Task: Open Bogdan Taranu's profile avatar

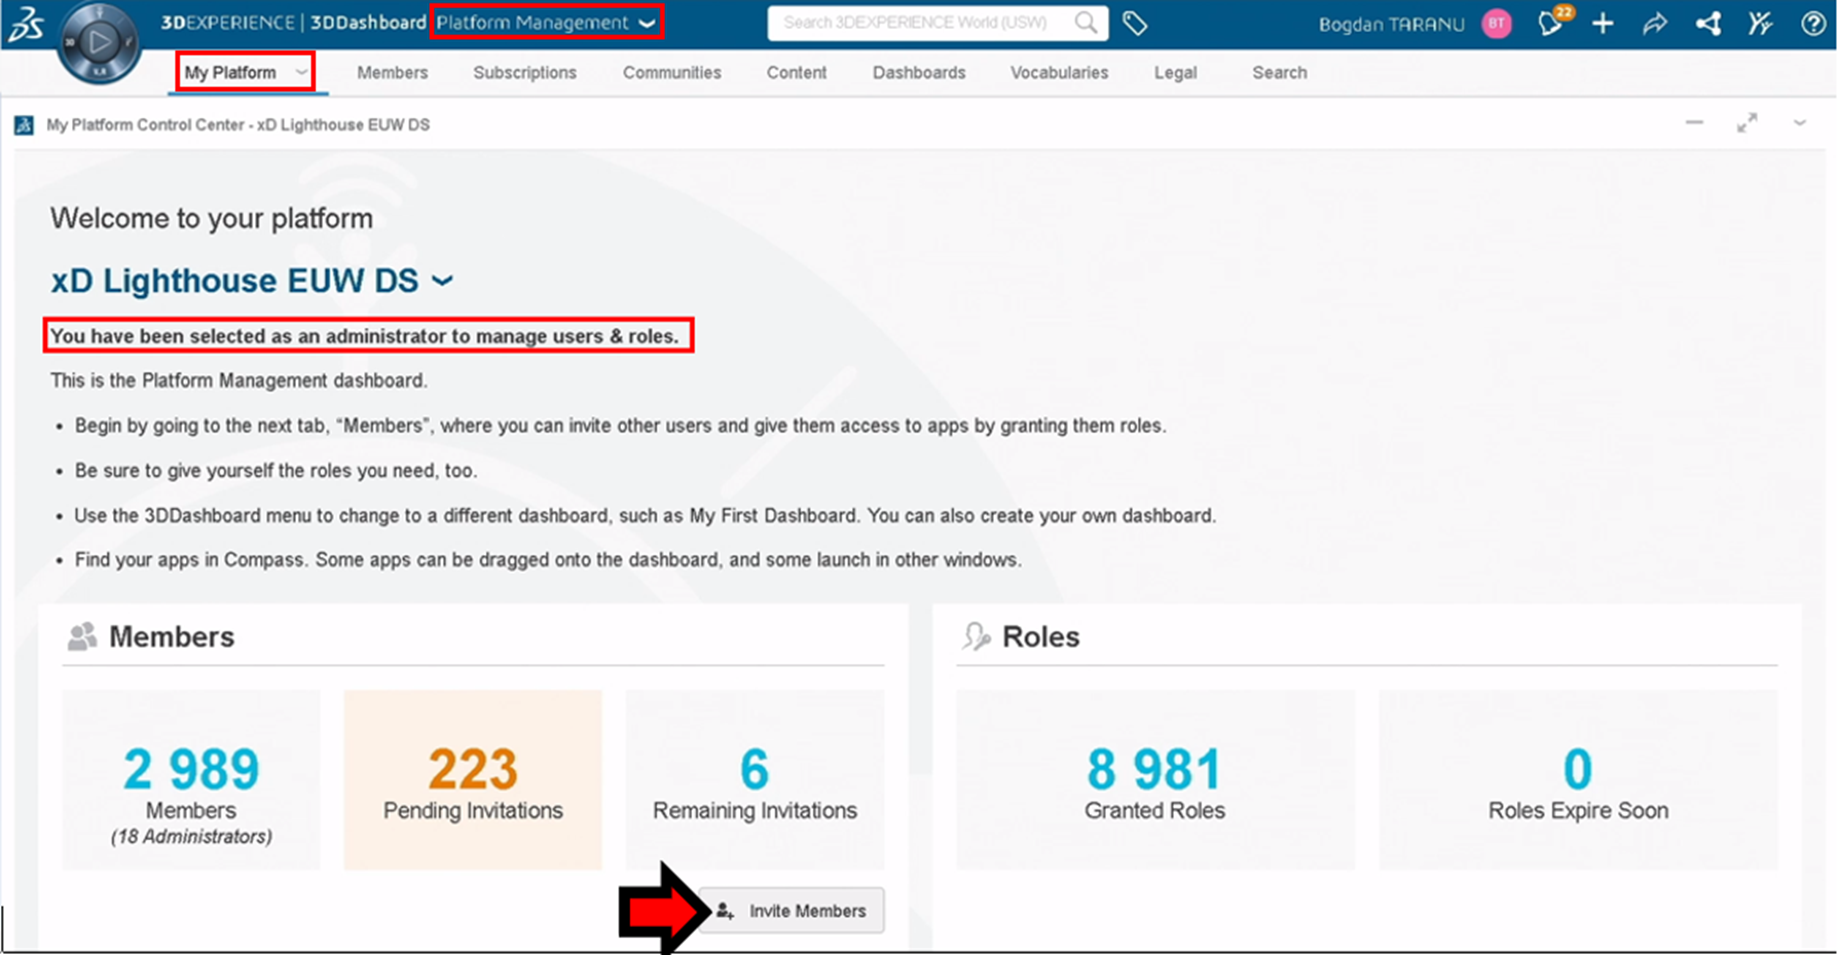Action: click(x=1496, y=24)
